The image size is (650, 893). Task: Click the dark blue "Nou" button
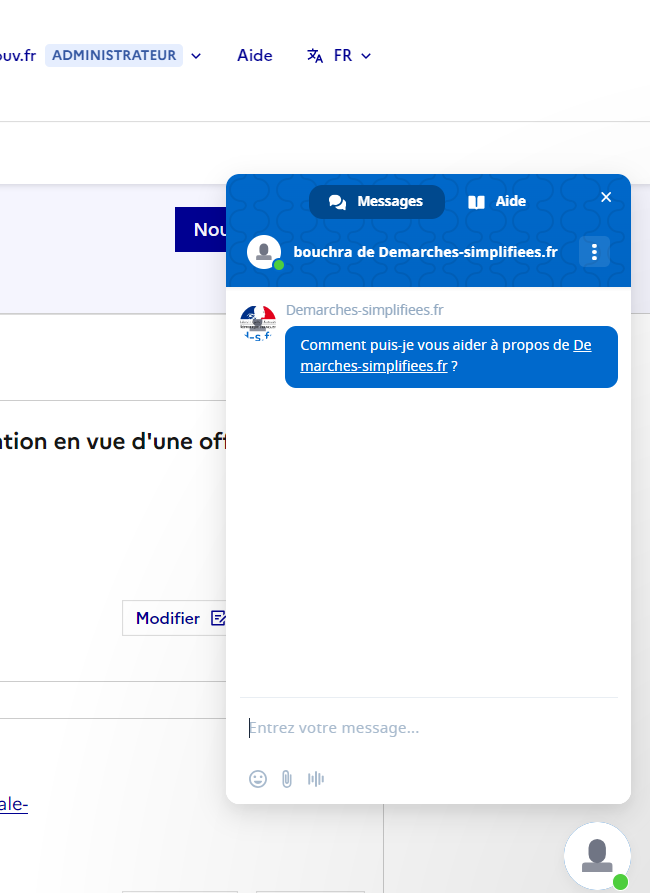[201, 230]
